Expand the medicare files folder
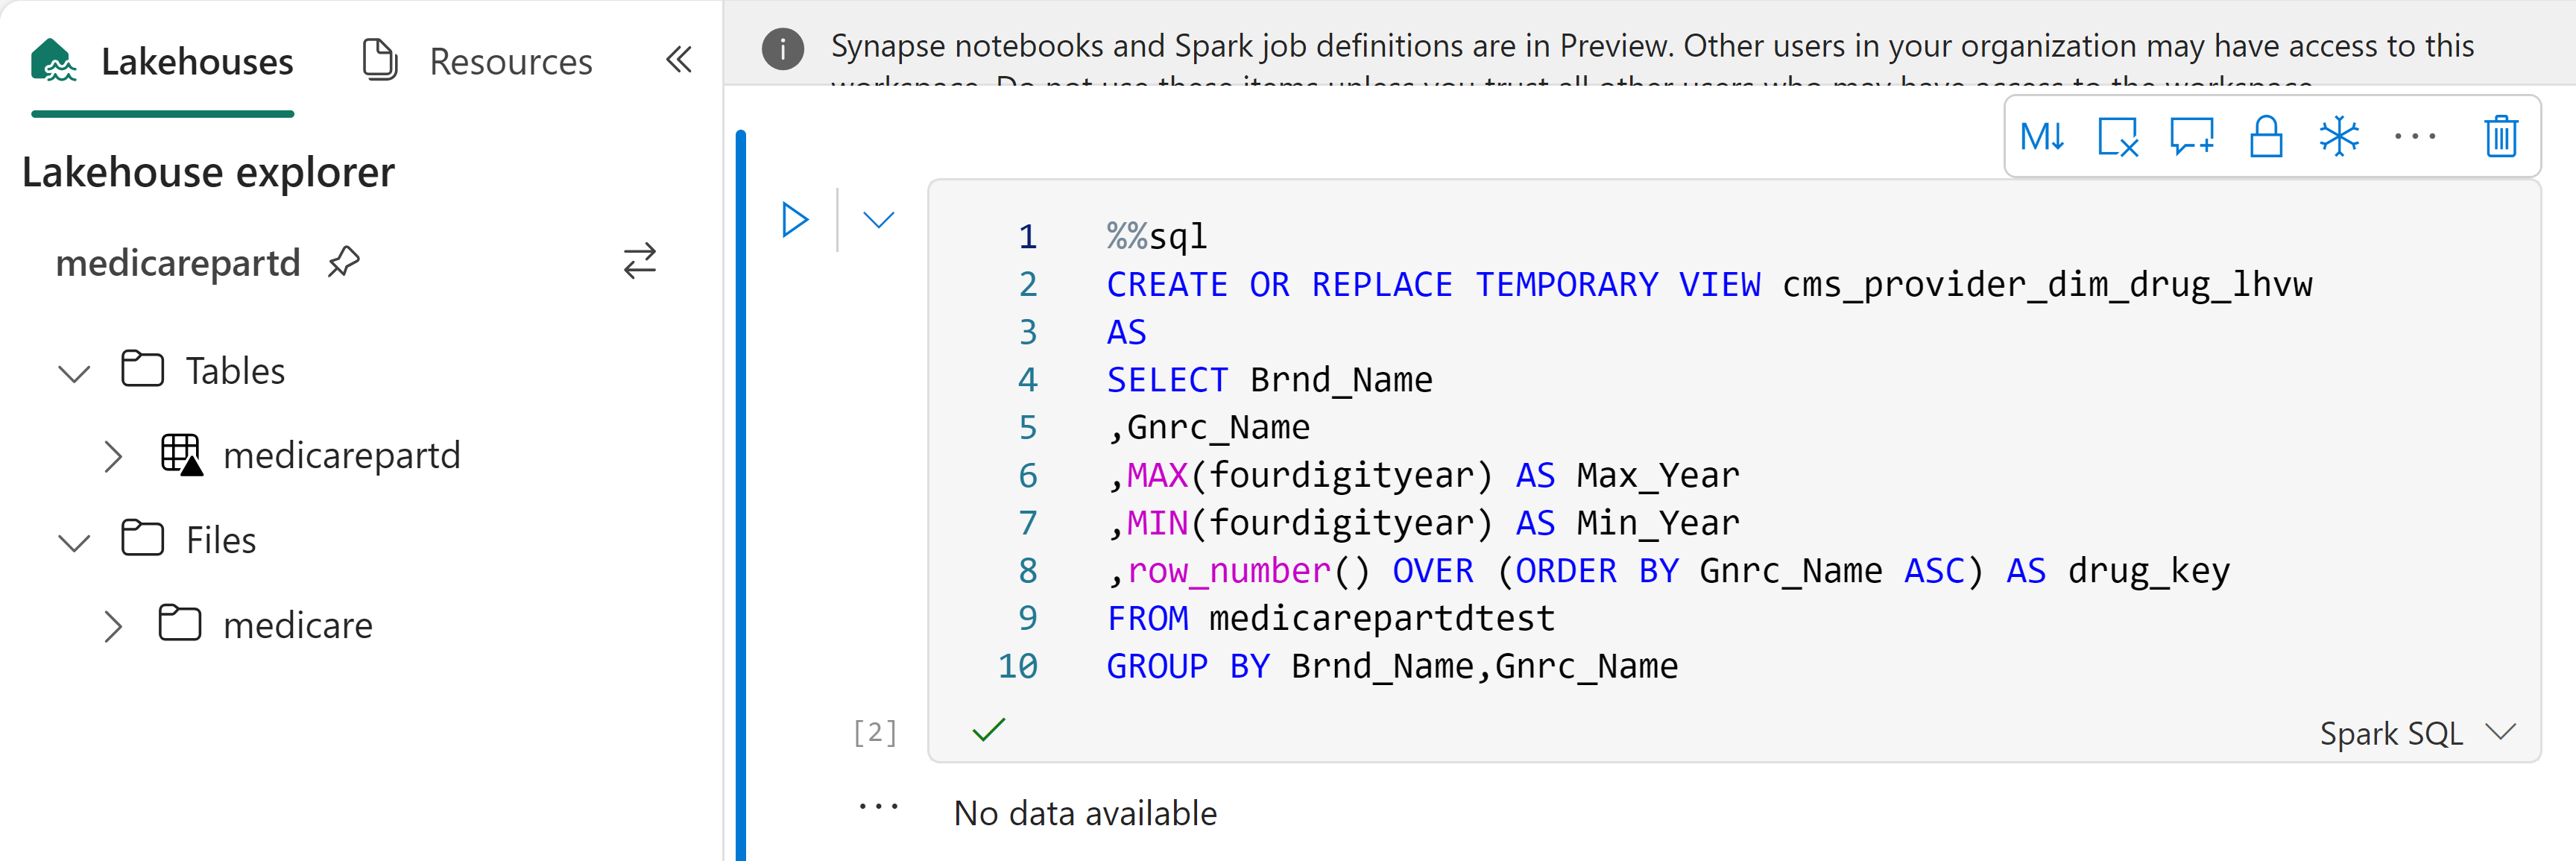 [112, 627]
